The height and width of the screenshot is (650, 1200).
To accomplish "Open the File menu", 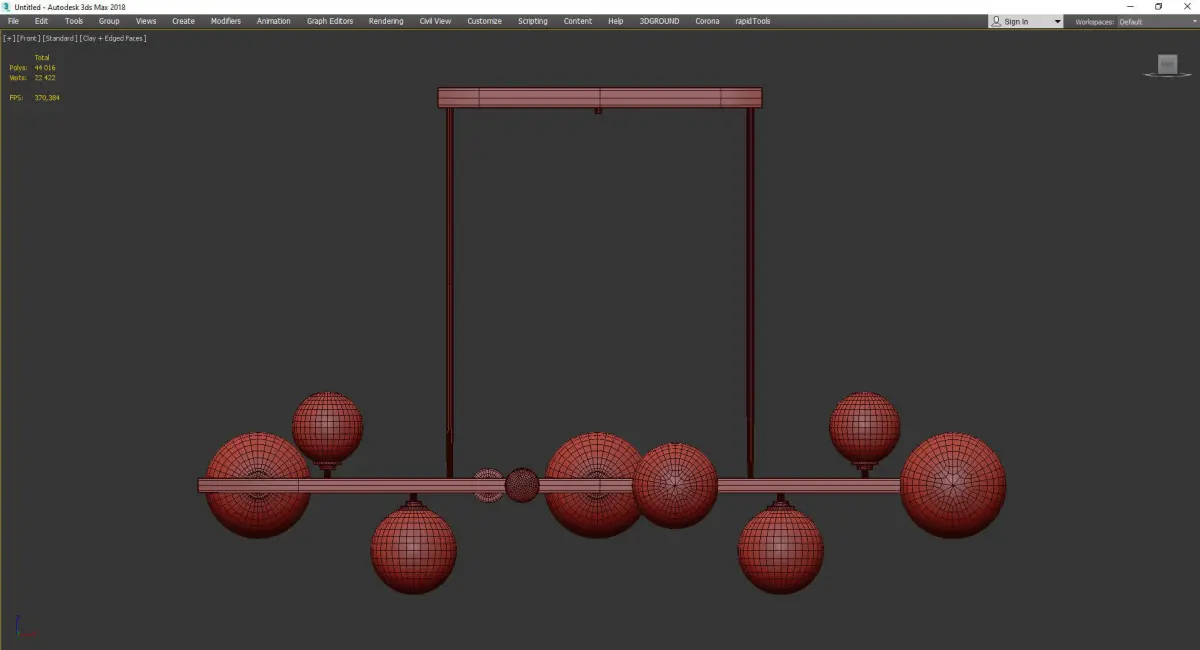I will coord(13,21).
